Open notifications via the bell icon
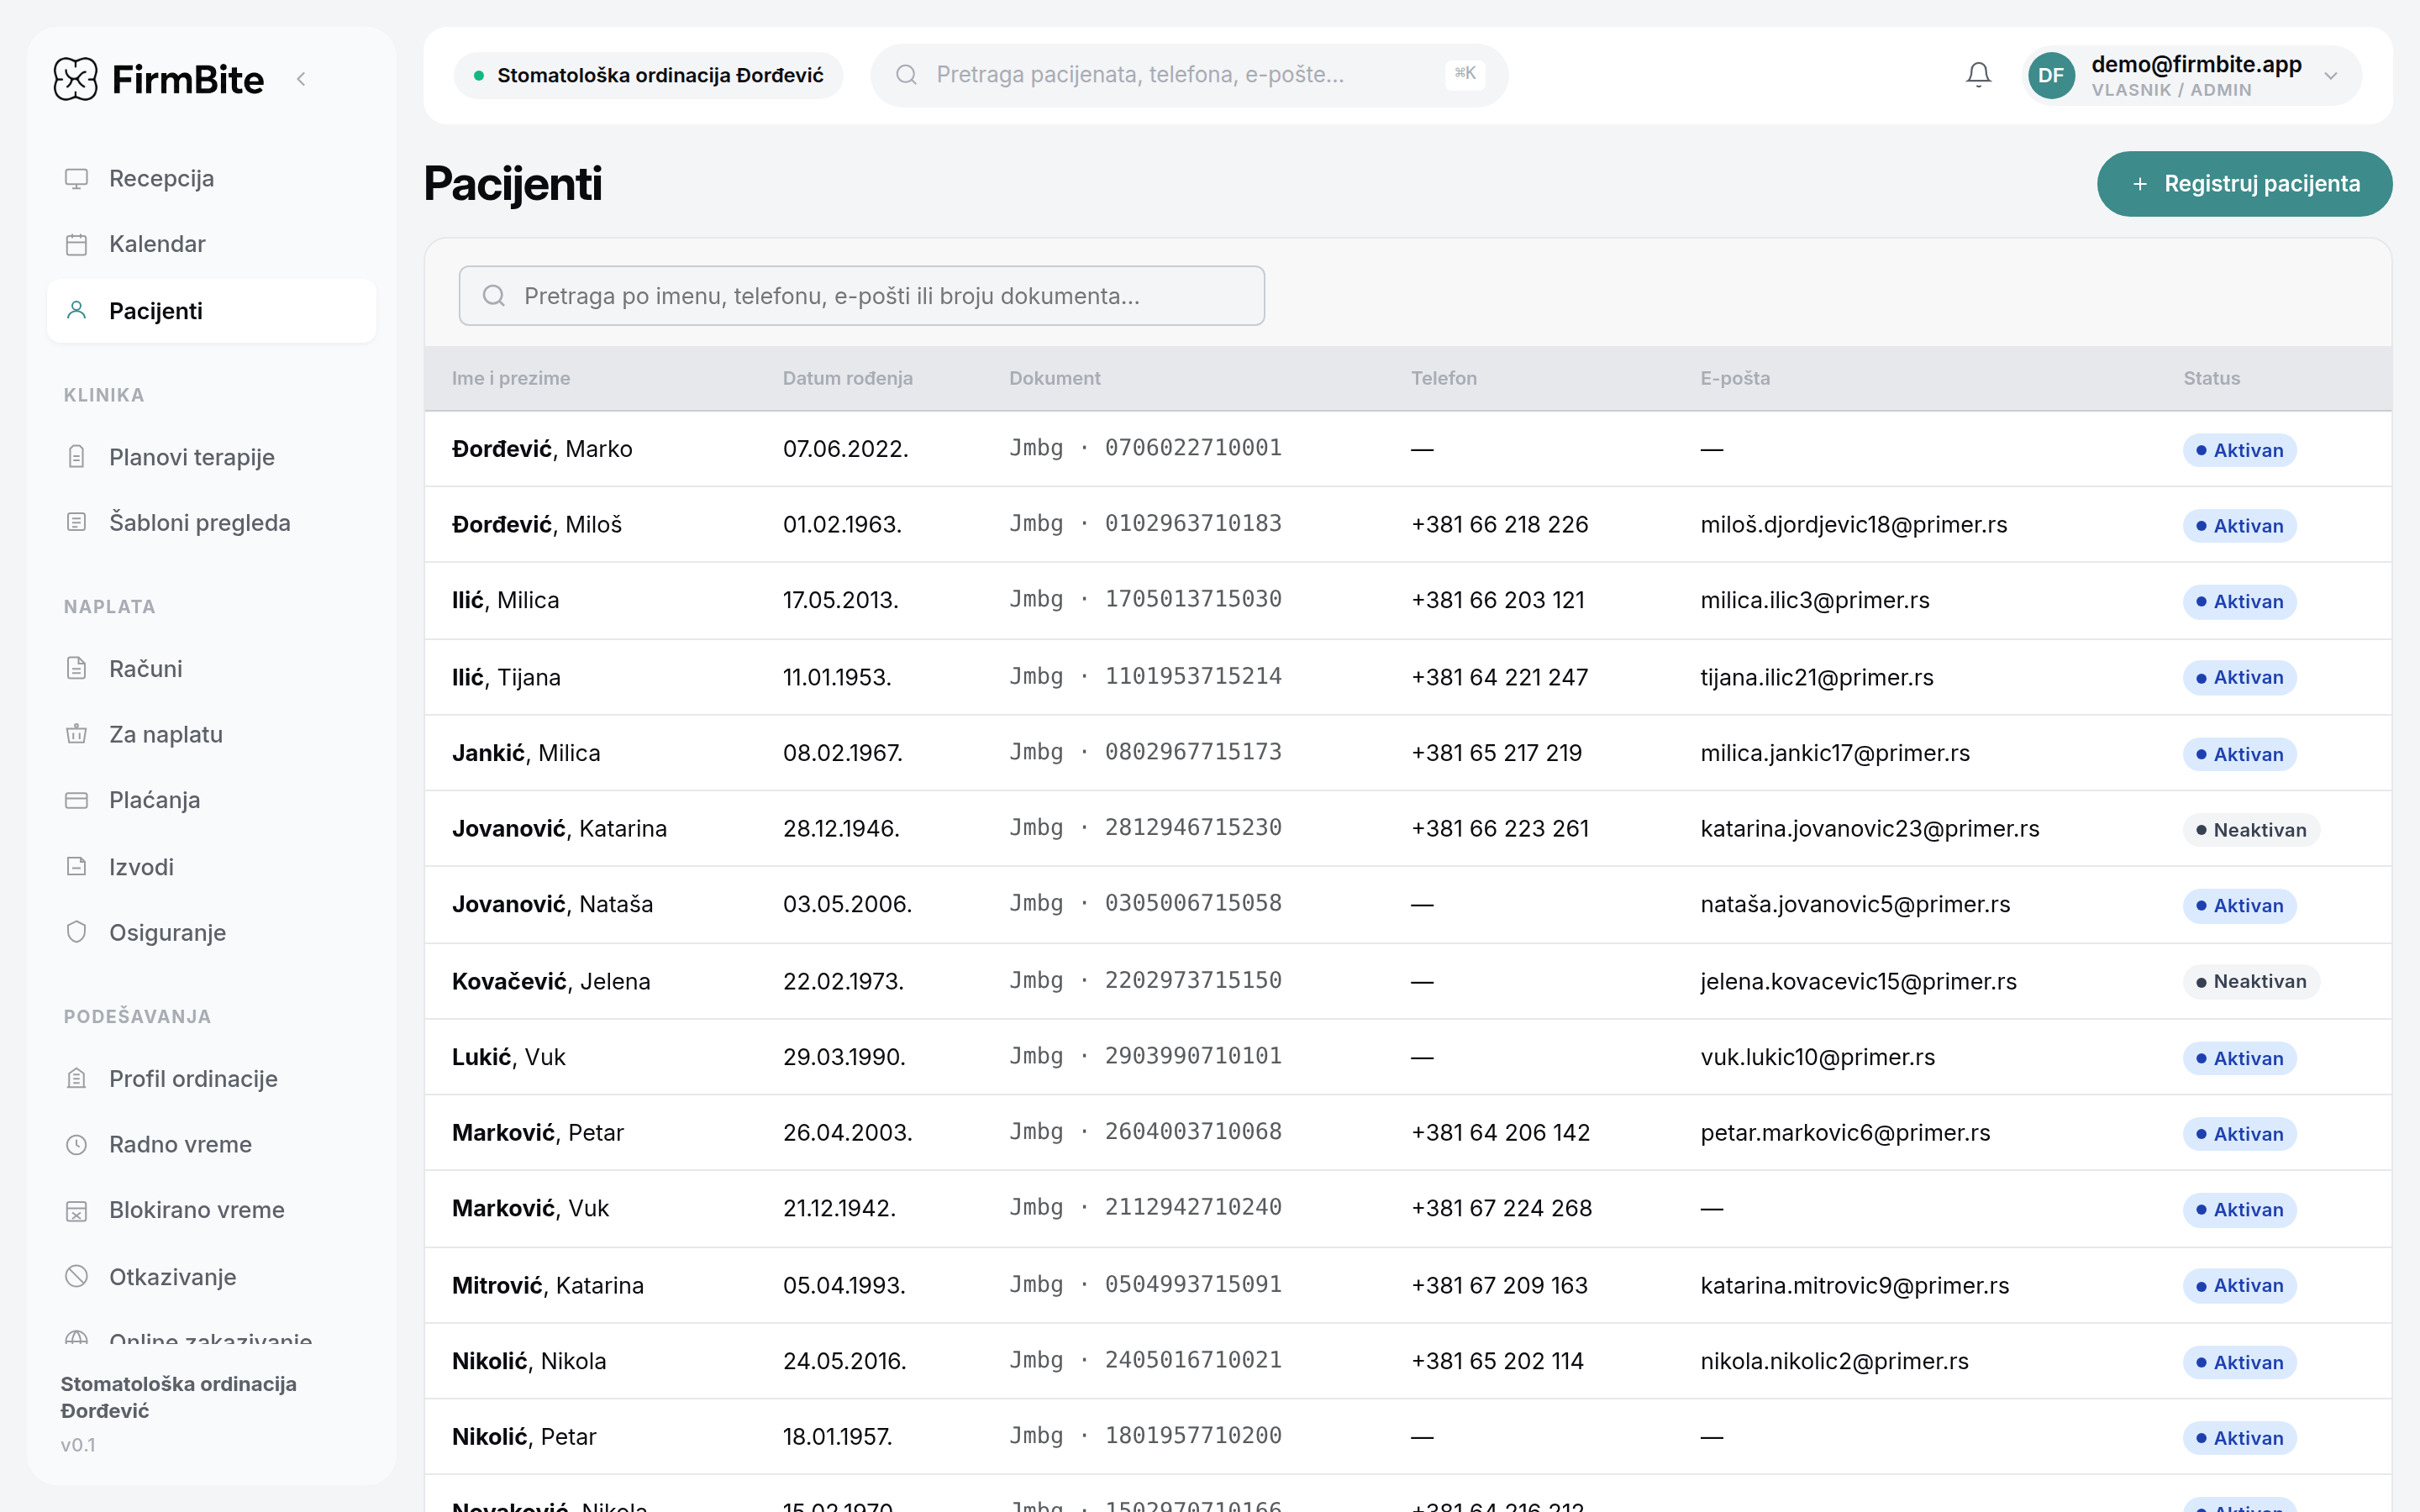Image resolution: width=2420 pixels, height=1512 pixels. point(1978,75)
